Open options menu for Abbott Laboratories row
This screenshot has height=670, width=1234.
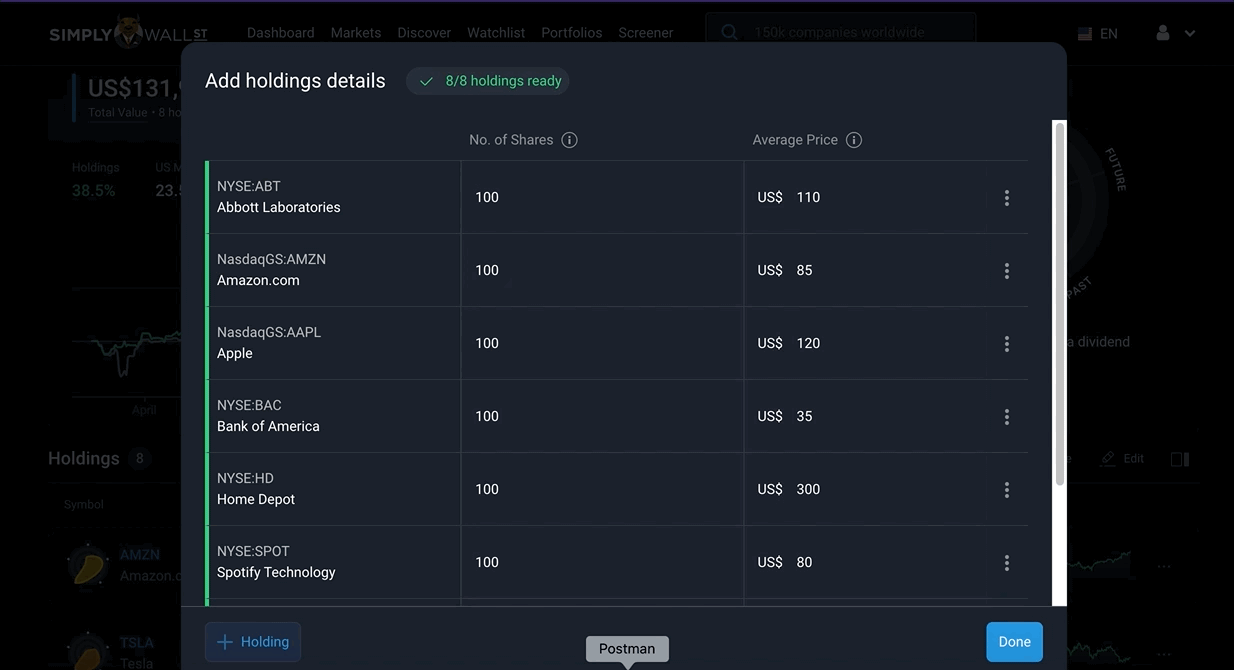coord(1007,198)
